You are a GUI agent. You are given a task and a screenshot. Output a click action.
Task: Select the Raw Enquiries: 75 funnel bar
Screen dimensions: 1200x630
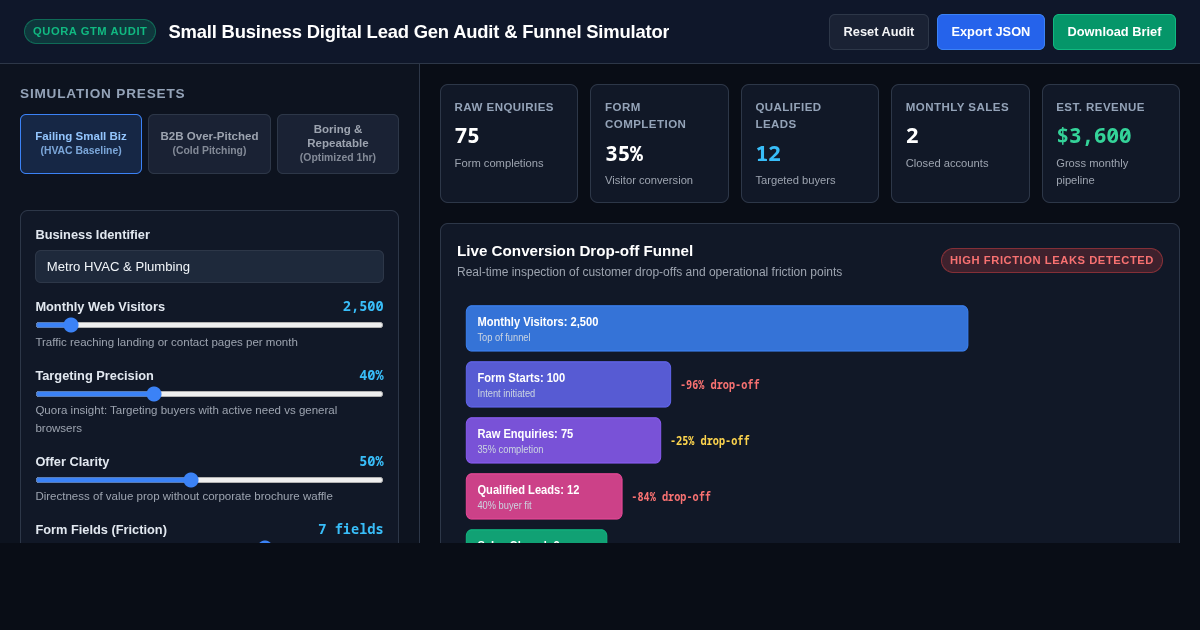[x=563, y=440]
